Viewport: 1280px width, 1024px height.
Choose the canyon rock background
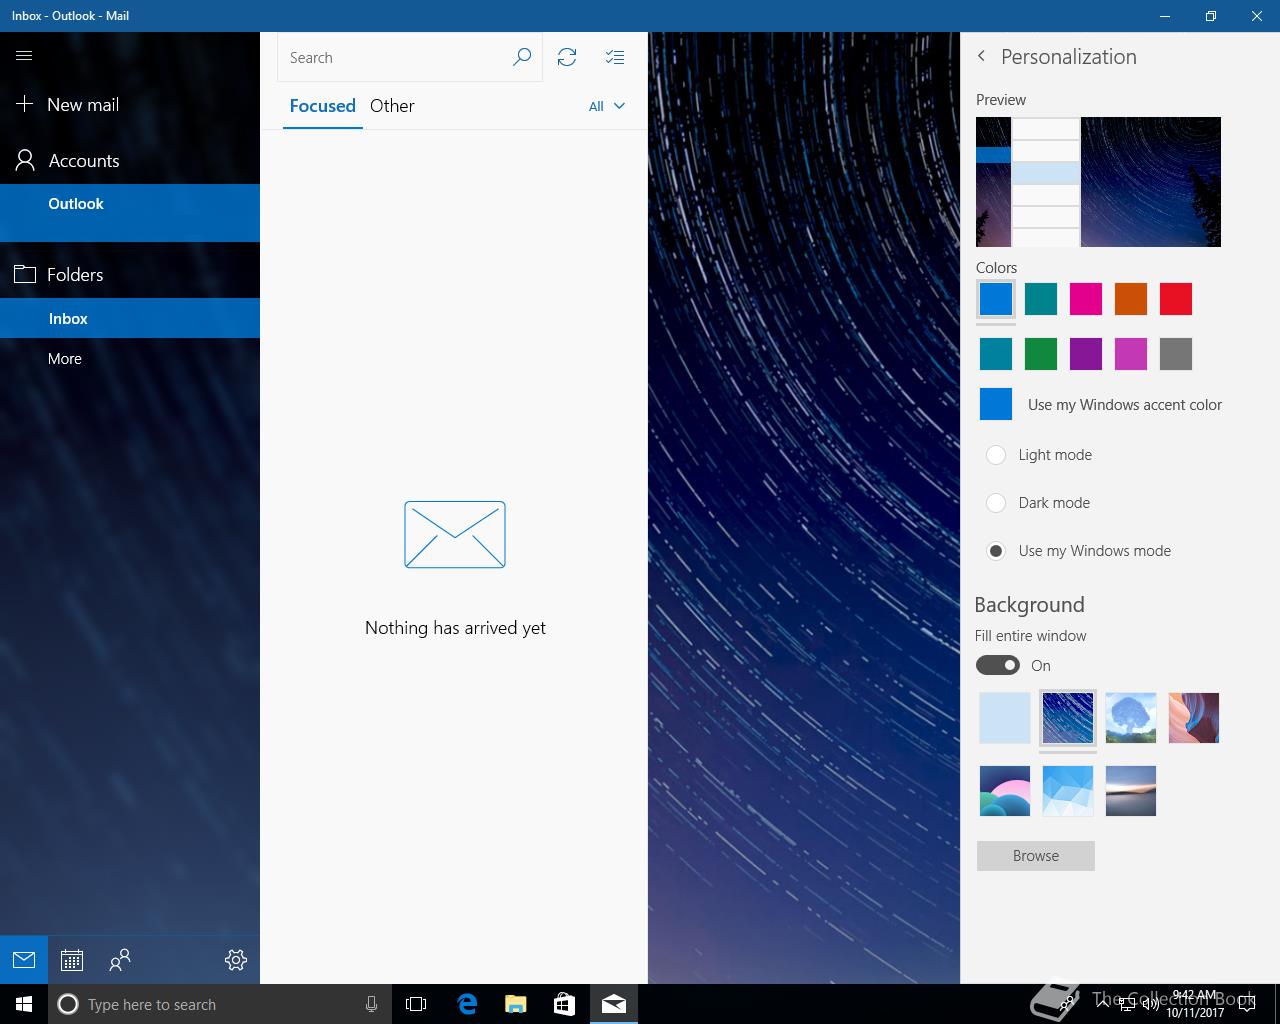click(x=1194, y=718)
